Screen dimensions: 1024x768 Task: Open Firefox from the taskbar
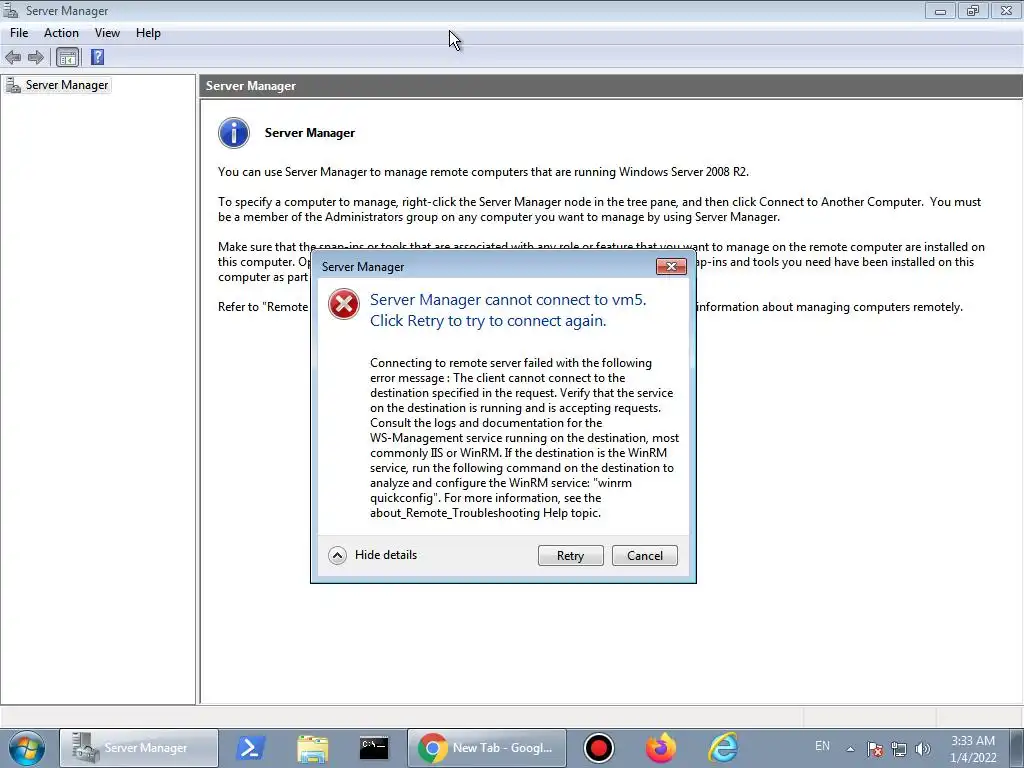(661, 748)
